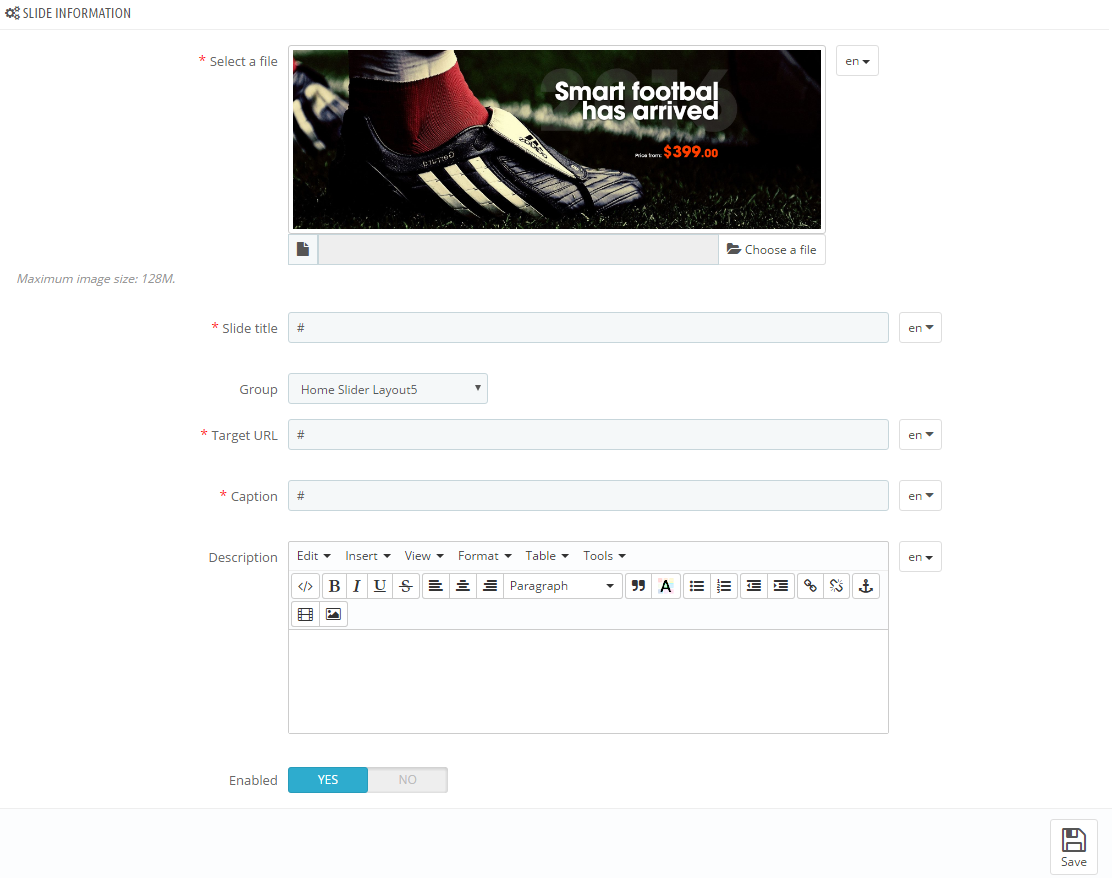Click the file icon beside file path field
1112x878 pixels.
pos(303,250)
